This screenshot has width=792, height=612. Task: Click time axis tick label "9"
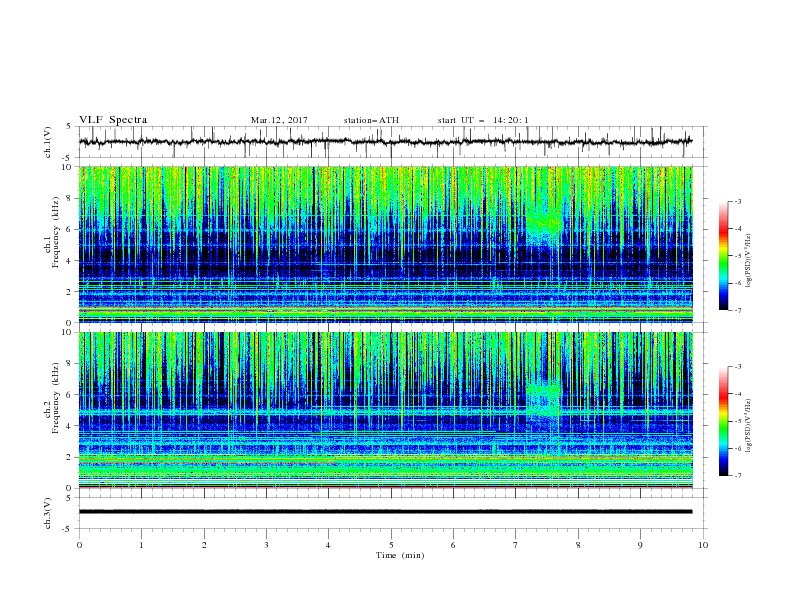click(x=640, y=545)
